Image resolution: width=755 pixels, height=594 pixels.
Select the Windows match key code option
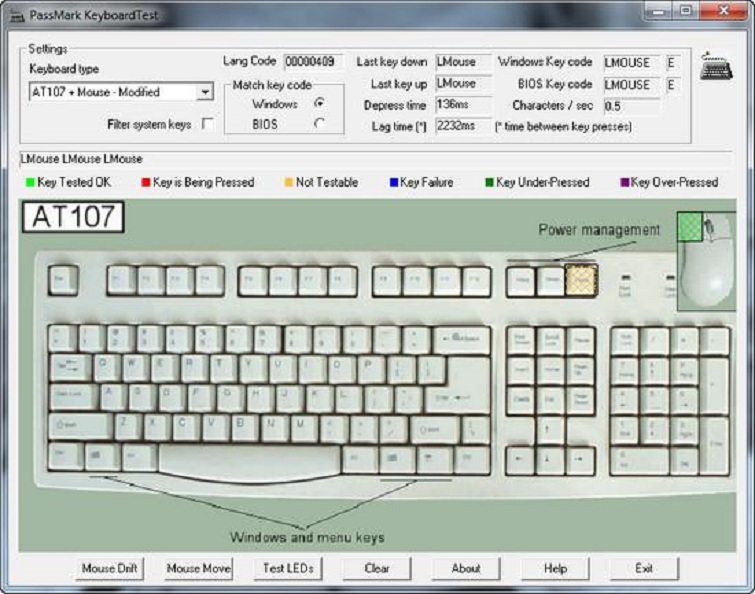[x=319, y=104]
